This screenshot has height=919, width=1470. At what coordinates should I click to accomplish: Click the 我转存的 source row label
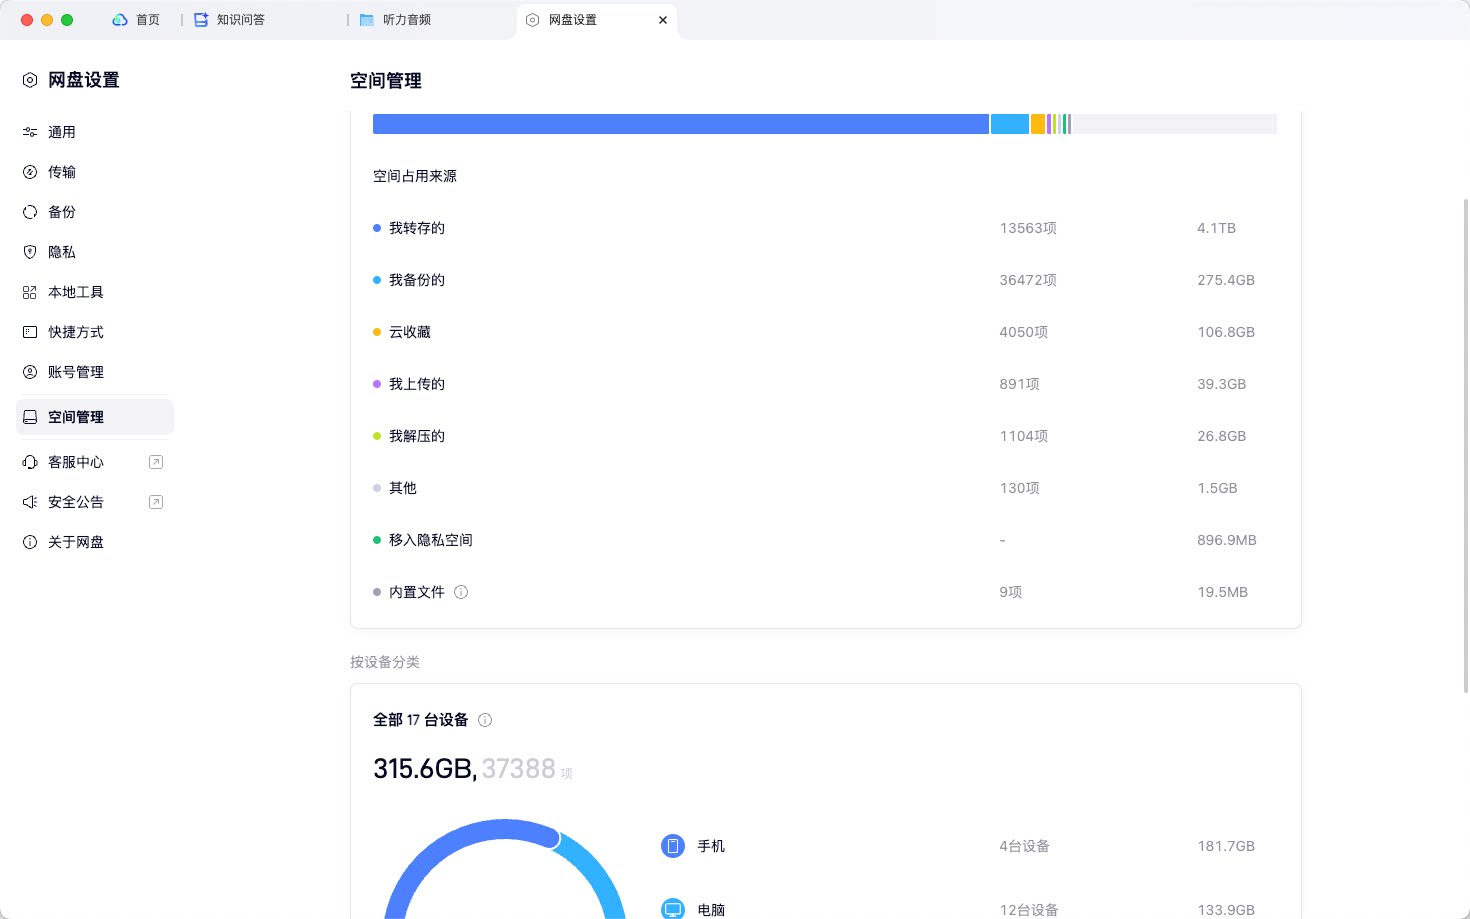[417, 228]
